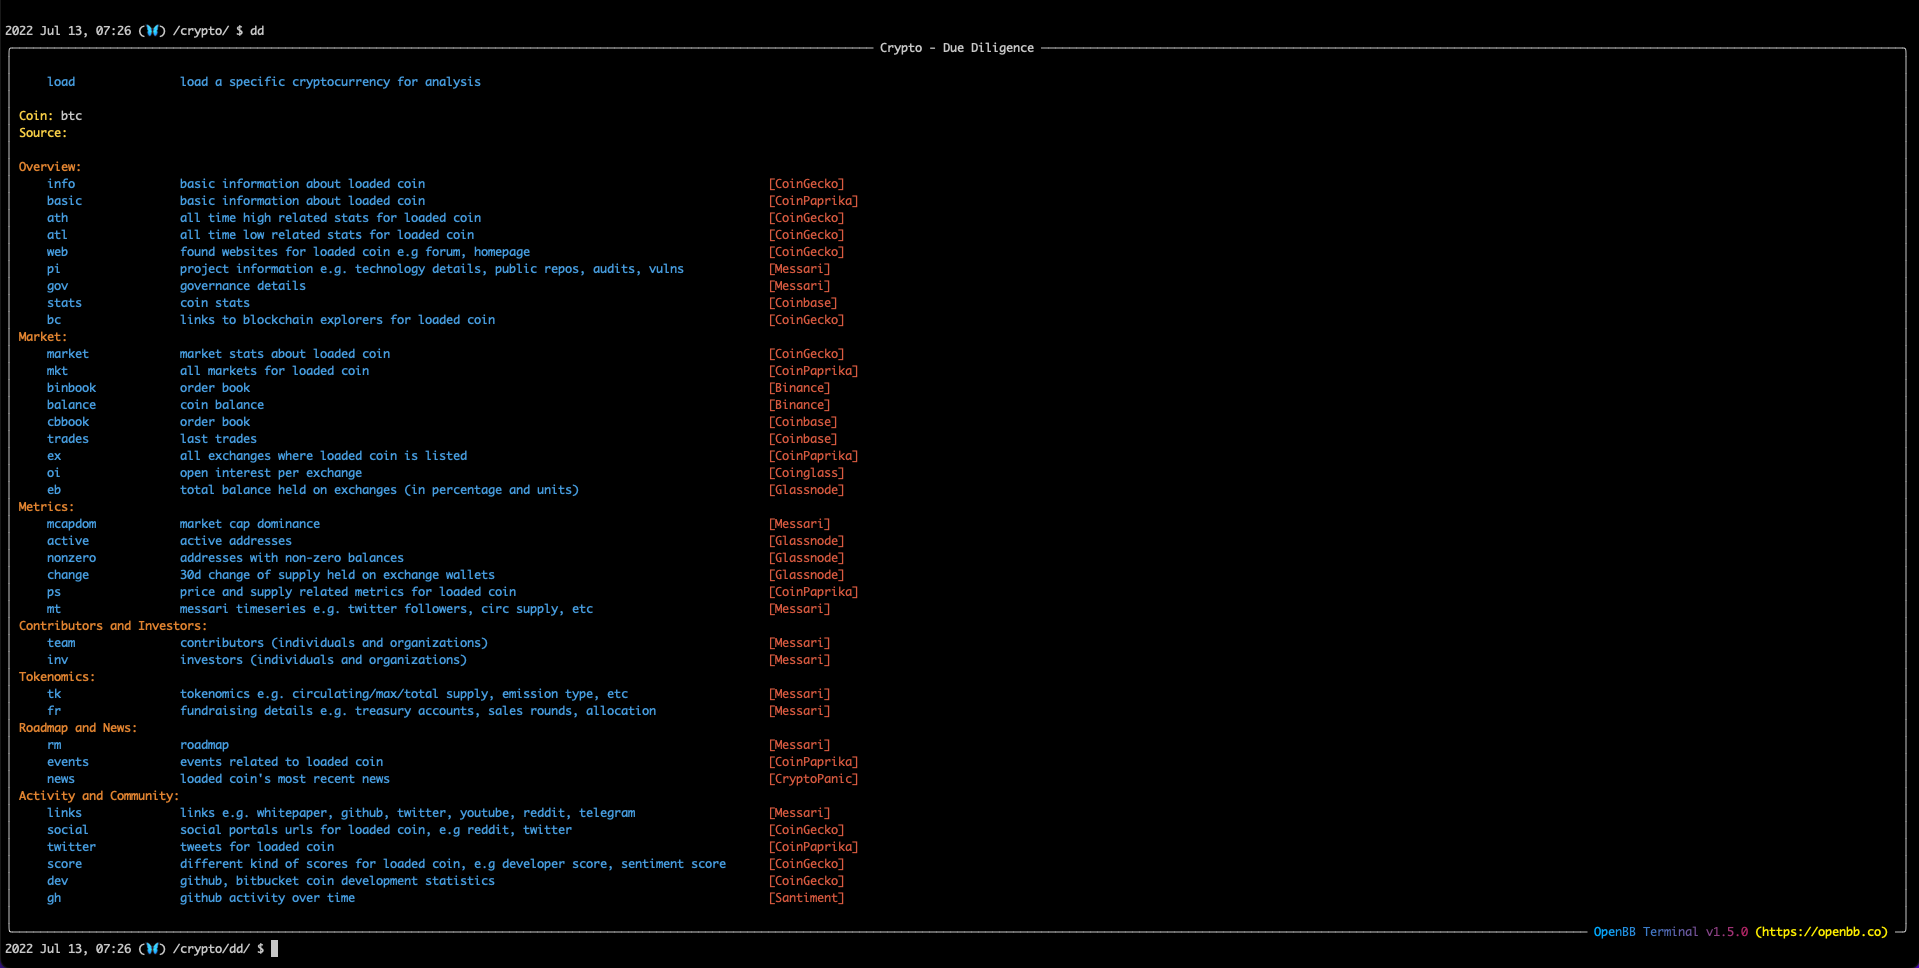Click the butterfly icon in the /crypto/dd/ prompt
Image resolution: width=1919 pixels, height=968 pixels.
pos(153,948)
